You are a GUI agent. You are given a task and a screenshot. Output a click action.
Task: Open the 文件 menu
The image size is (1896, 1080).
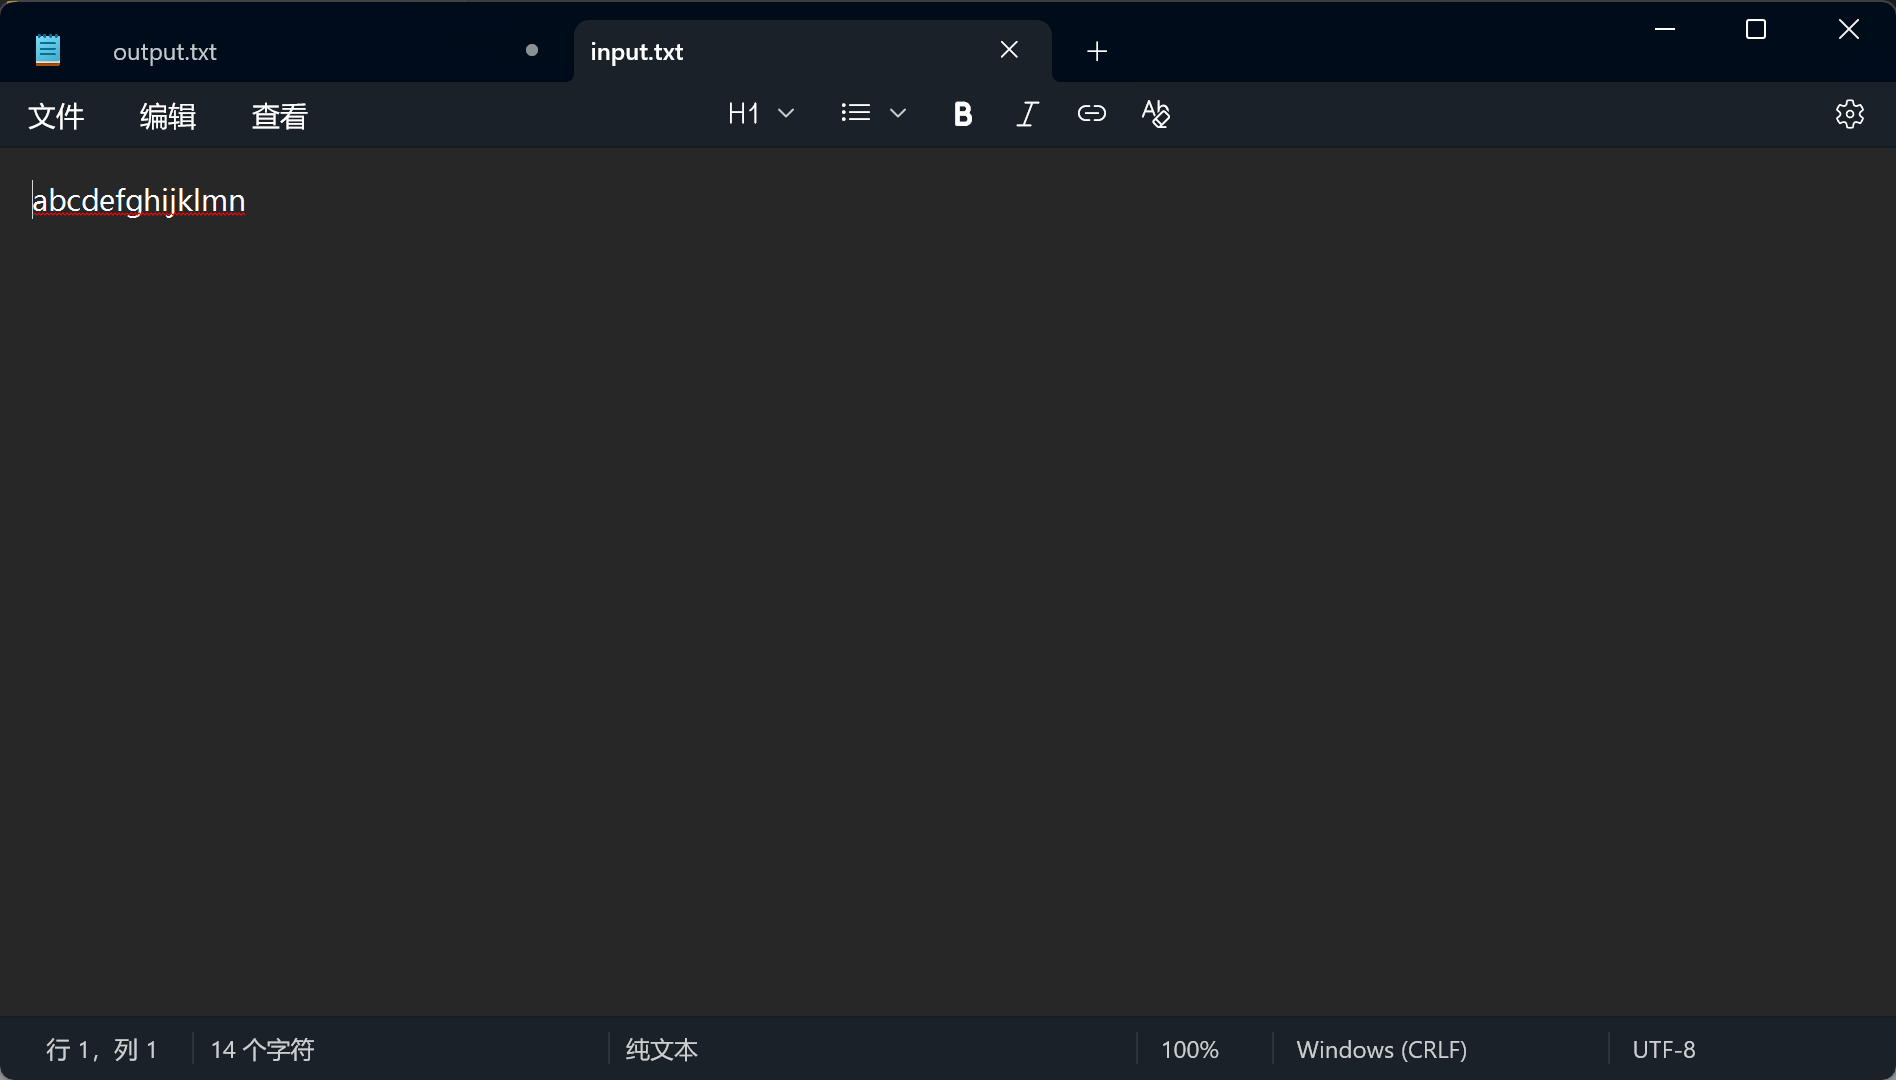pyautogui.click(x=56, y=116)
